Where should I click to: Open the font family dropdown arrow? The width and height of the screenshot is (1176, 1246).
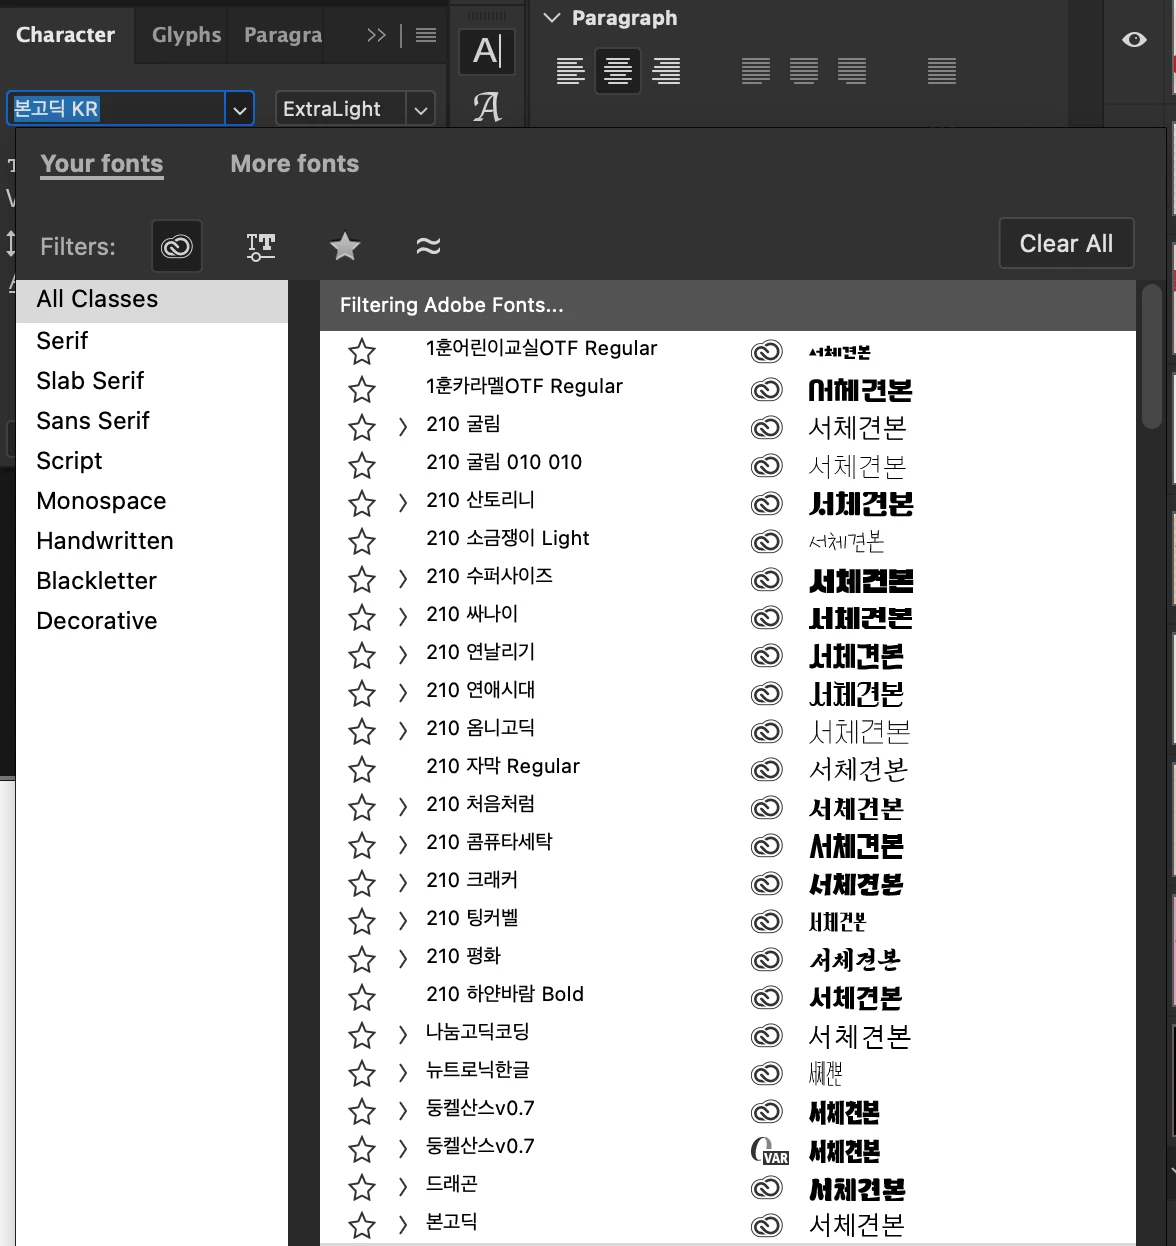pyautogui.click(x=239, y=109)
